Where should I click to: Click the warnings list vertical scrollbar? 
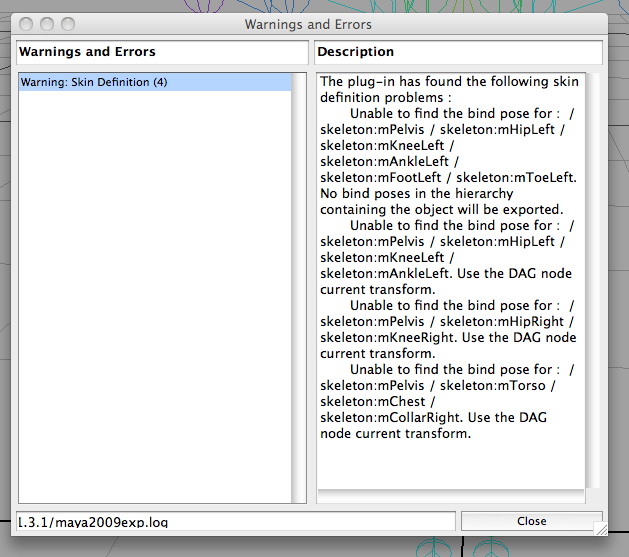(x=298, y=286)
